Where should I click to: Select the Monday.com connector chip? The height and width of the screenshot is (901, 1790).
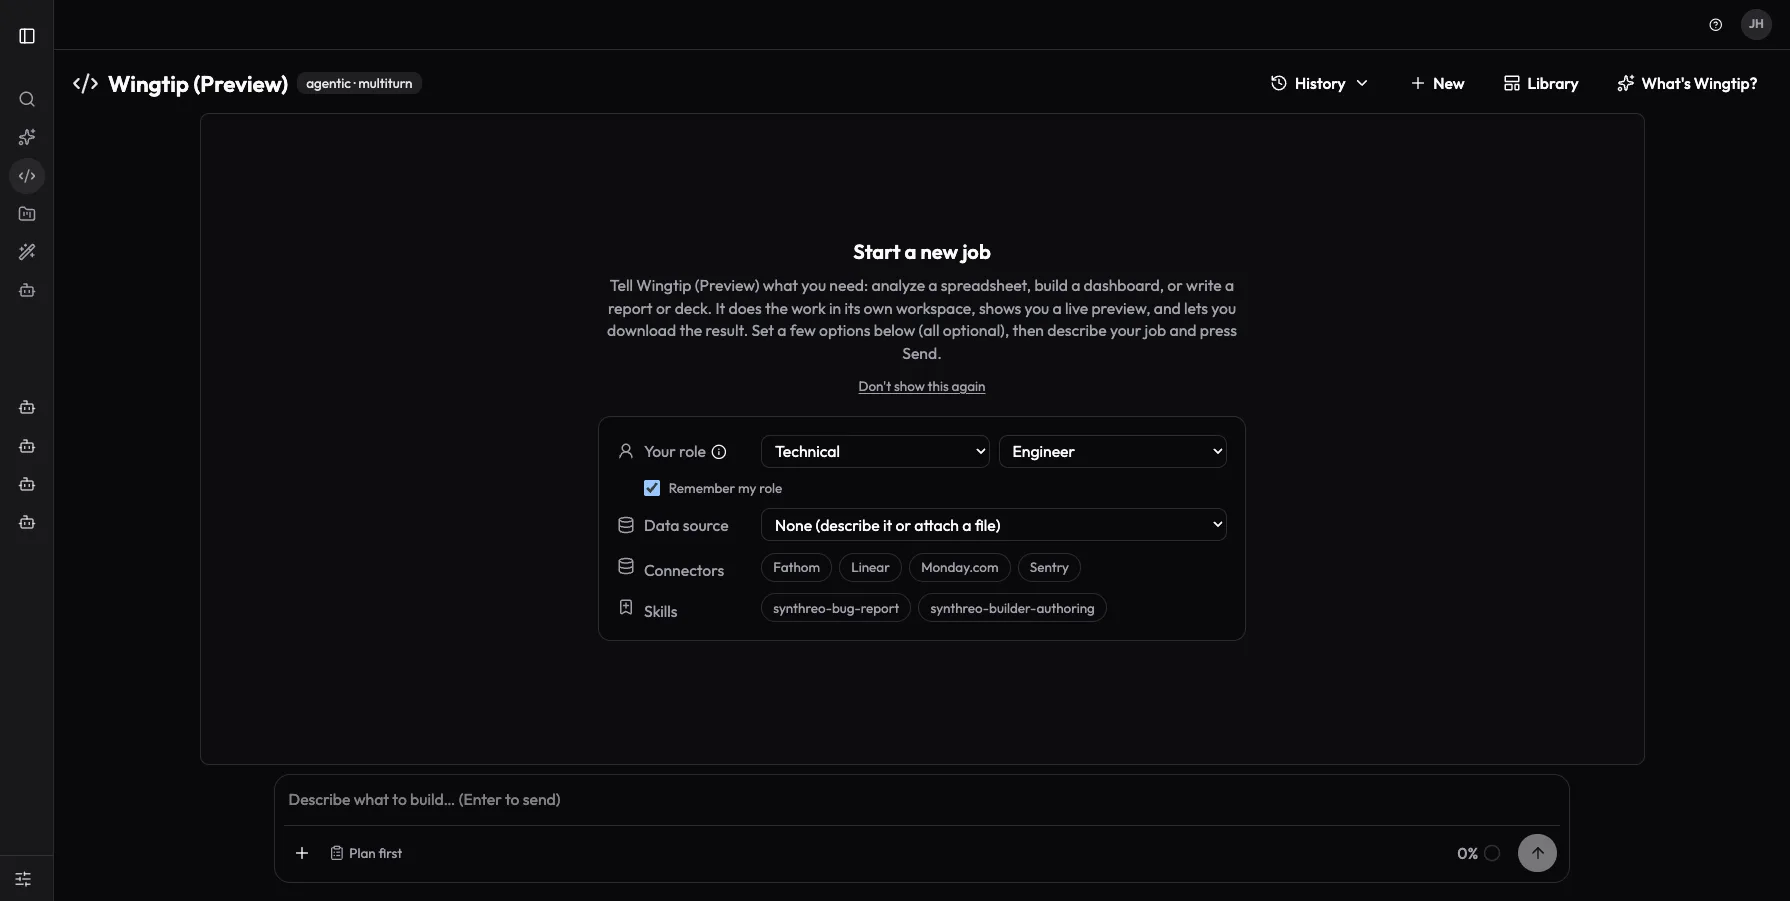[959, 568]
